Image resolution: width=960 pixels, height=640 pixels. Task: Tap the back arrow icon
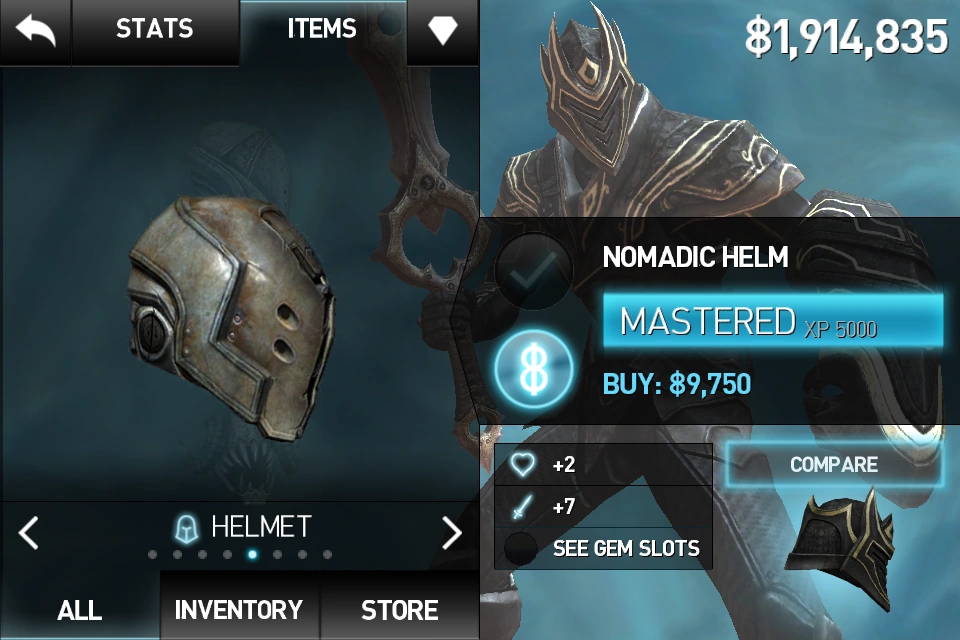[36, 31]
